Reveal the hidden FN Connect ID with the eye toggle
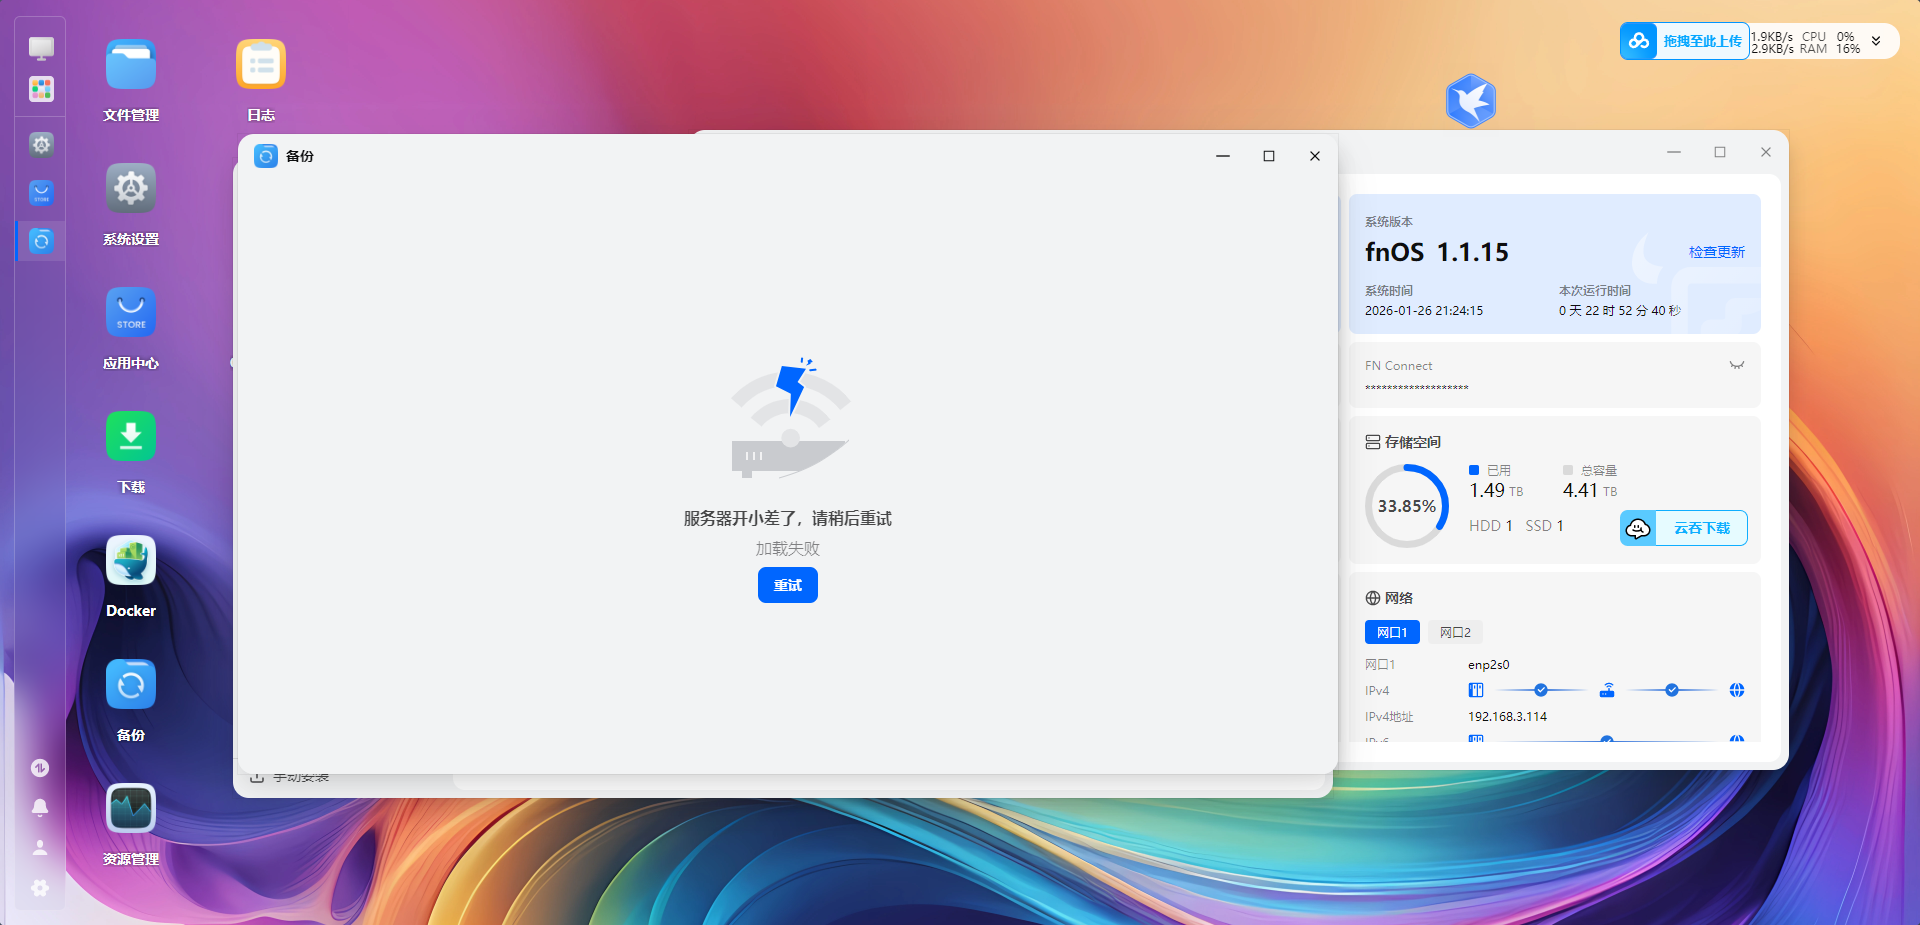1920x925 pixels. pyautogui.click(x=1737, y=365)
